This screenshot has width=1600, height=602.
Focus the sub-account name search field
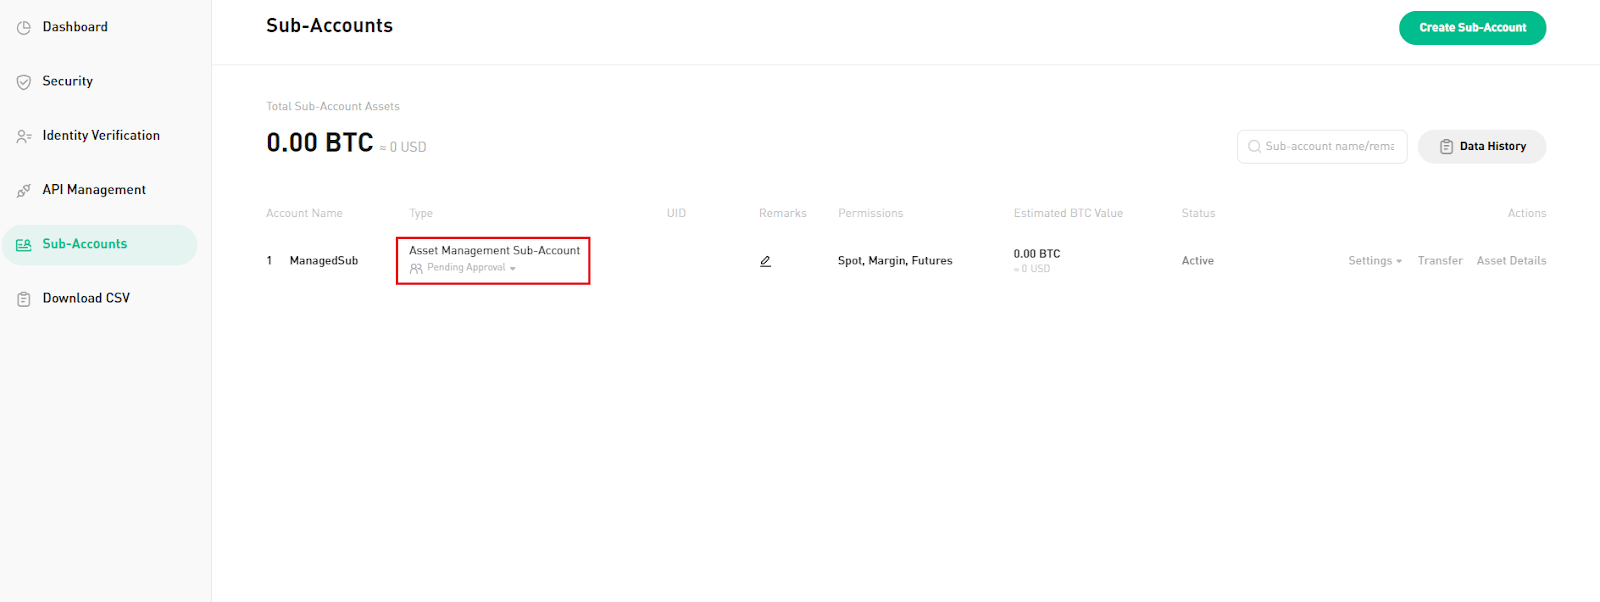click(1322, 147)
